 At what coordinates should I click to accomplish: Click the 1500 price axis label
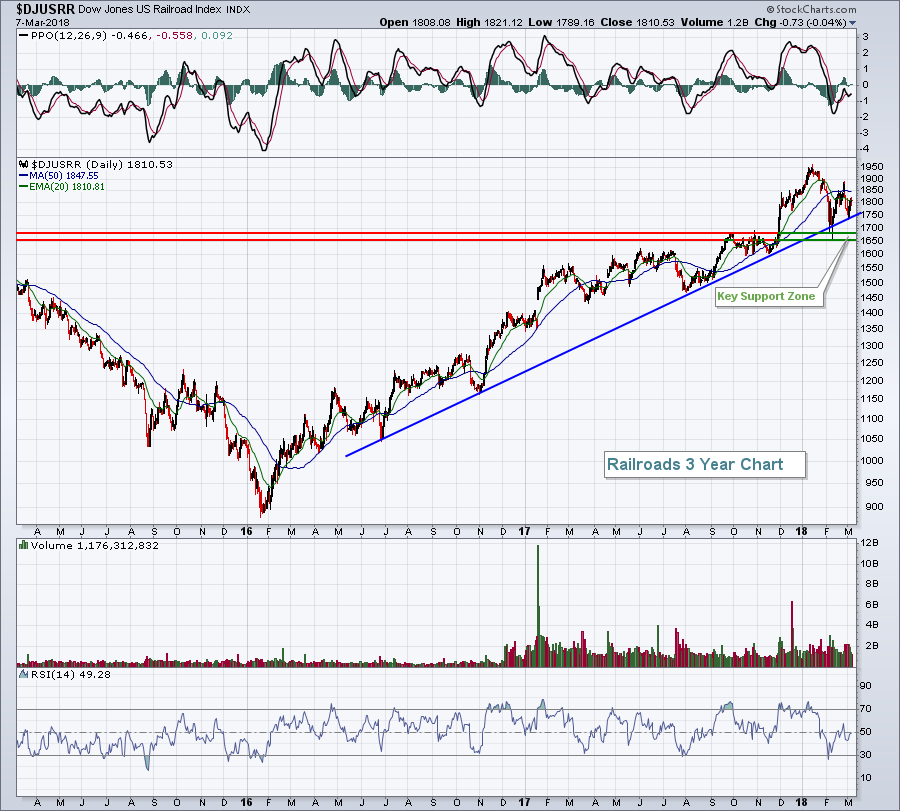pos(872,283)
